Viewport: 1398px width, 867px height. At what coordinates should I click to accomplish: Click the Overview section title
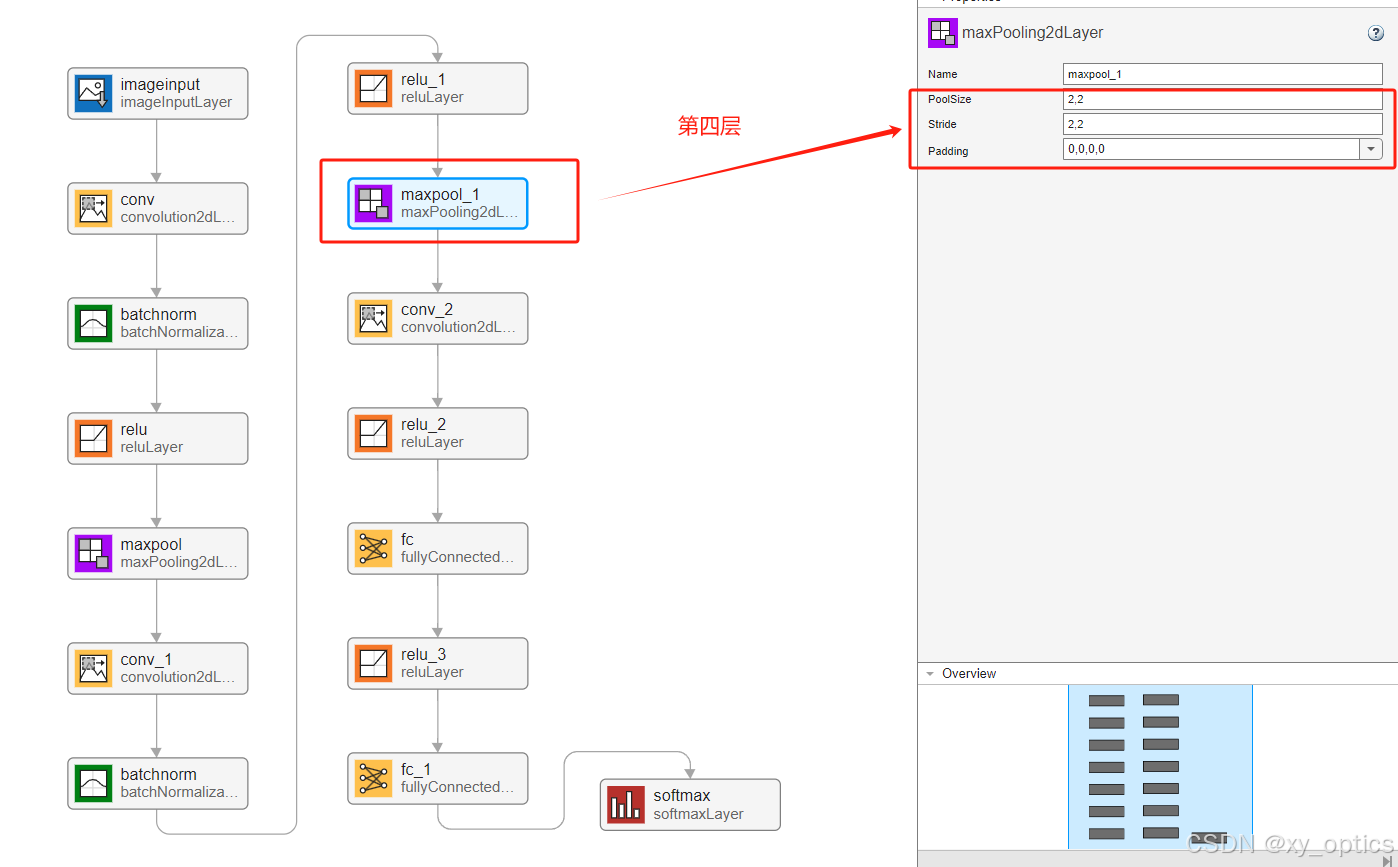pos(969,674)
